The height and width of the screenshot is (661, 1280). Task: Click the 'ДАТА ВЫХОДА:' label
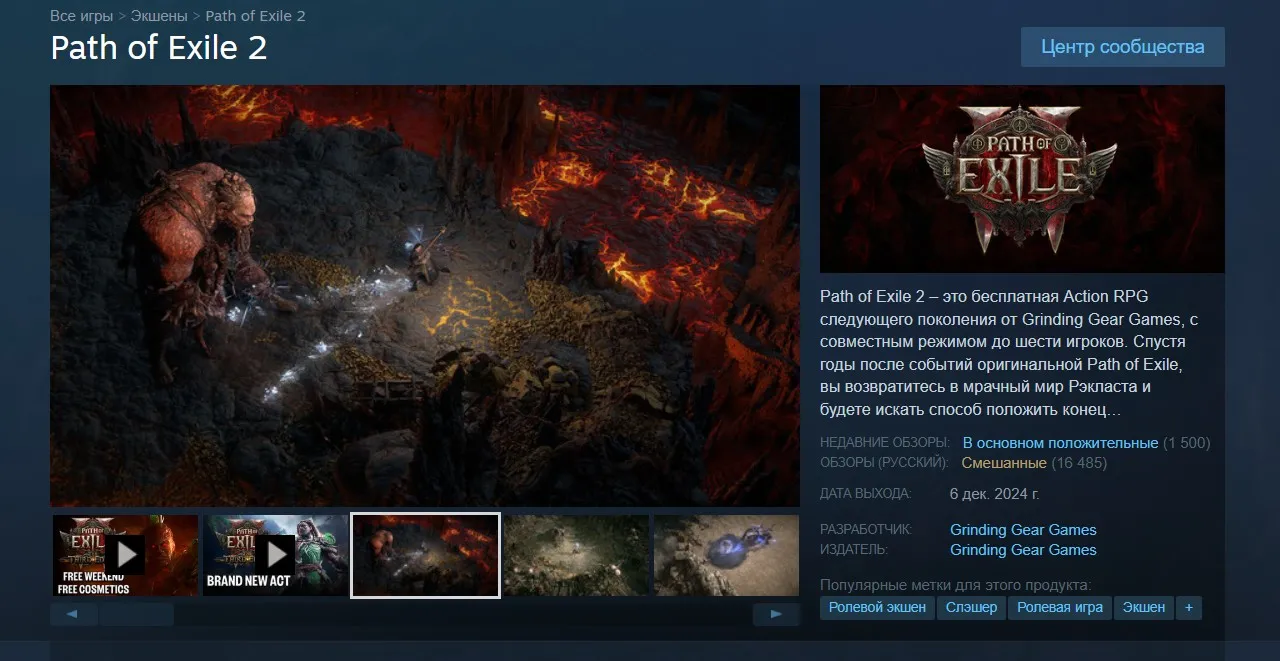(x=866, y=494)
